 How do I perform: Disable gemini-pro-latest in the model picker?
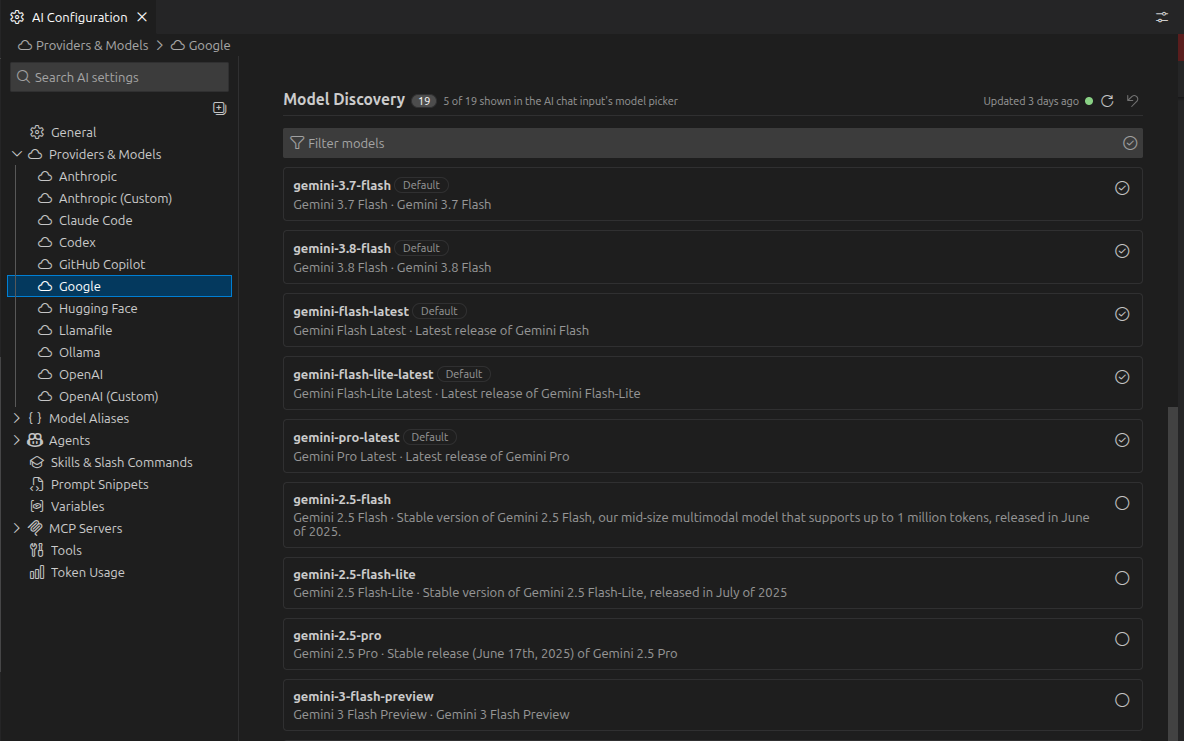click(x=1122, y=440)
